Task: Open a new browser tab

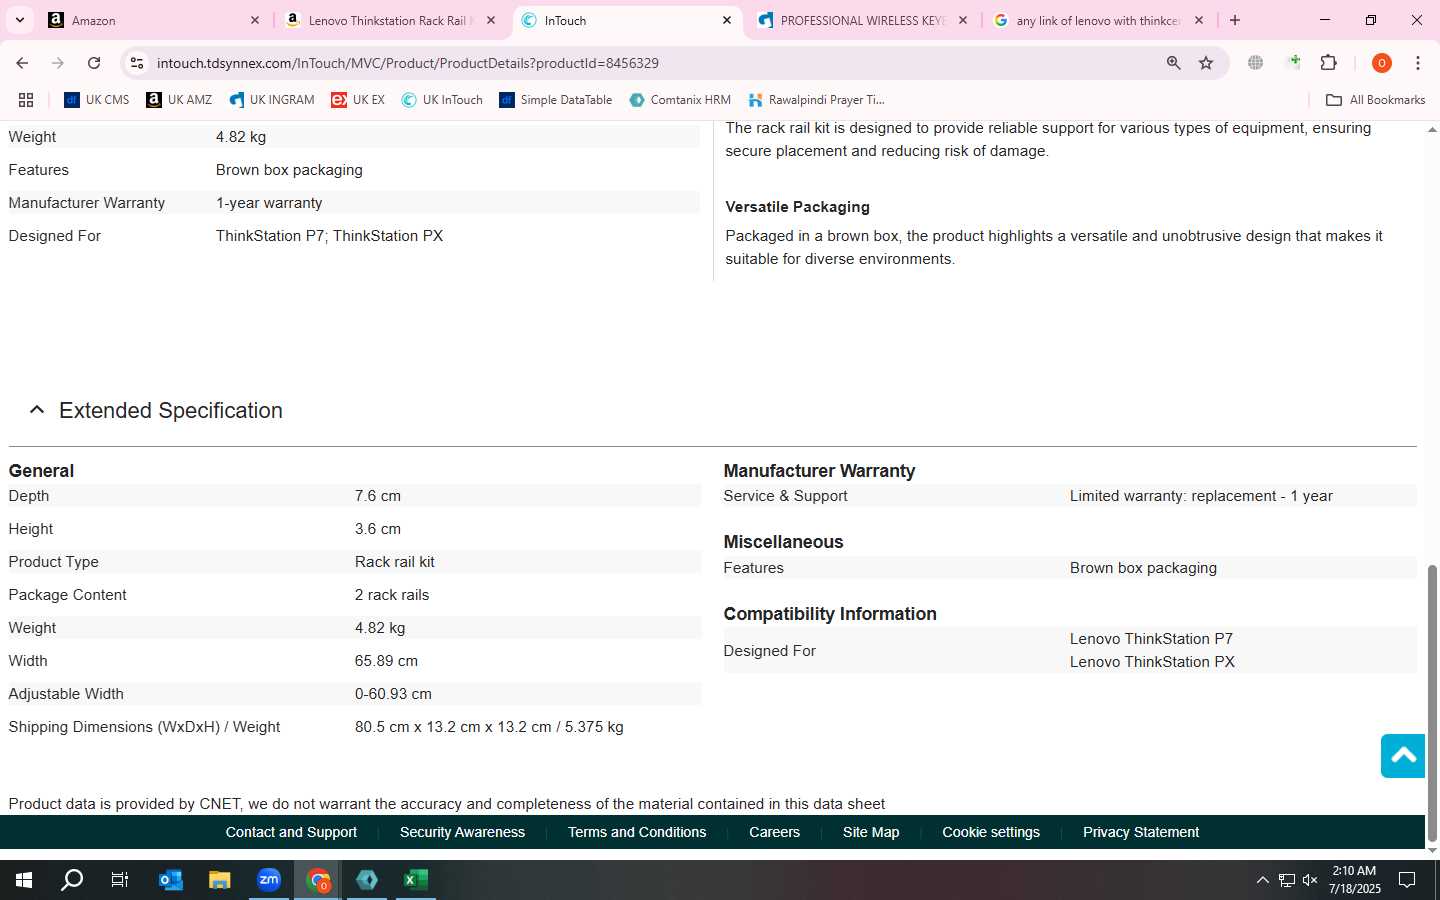Action: (1235, 20)
